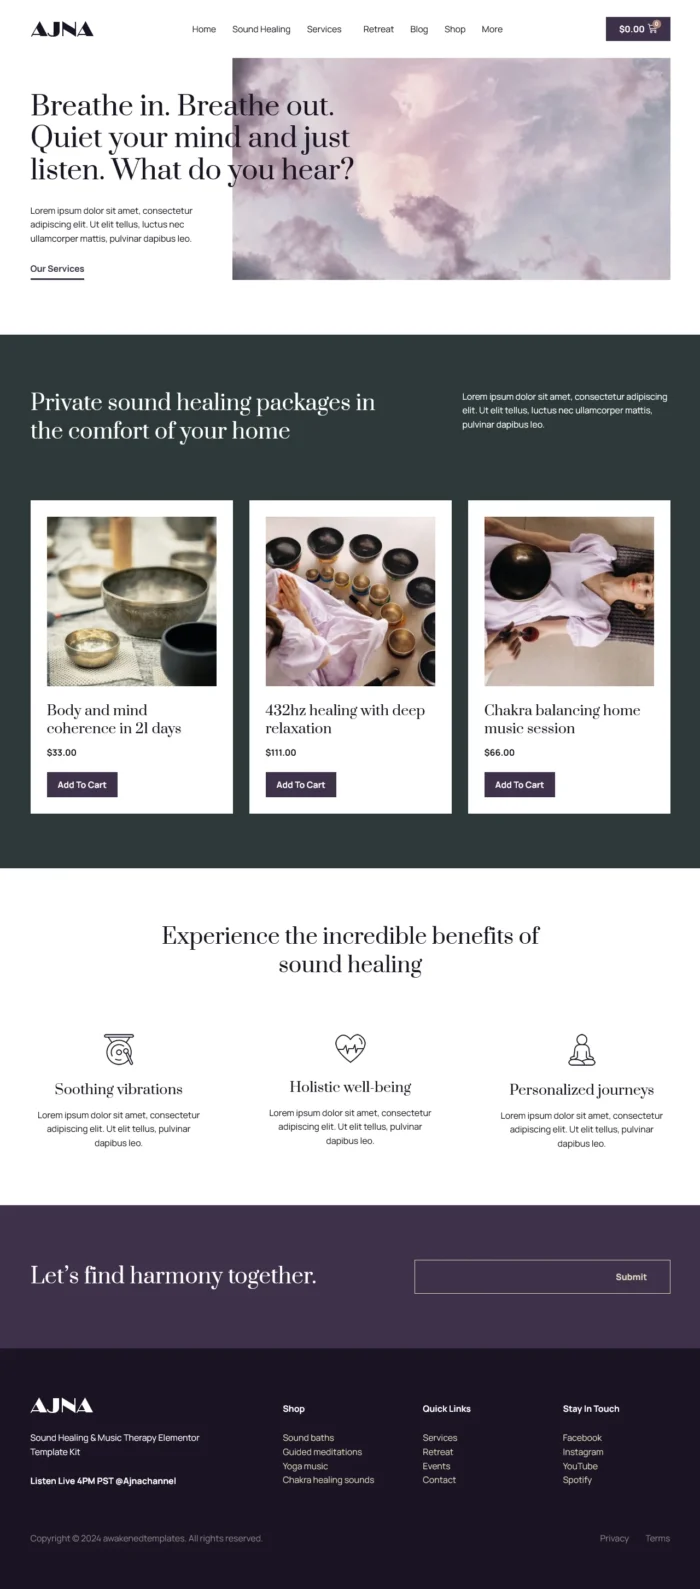700x1589 pixels.
Task: Click the meditating person Personalized journeys icon
Action: pos(581,1049)
